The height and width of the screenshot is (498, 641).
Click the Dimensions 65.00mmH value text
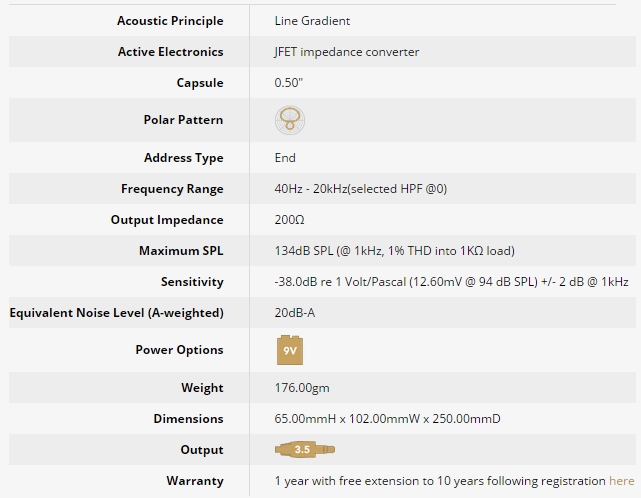point(387,419)
